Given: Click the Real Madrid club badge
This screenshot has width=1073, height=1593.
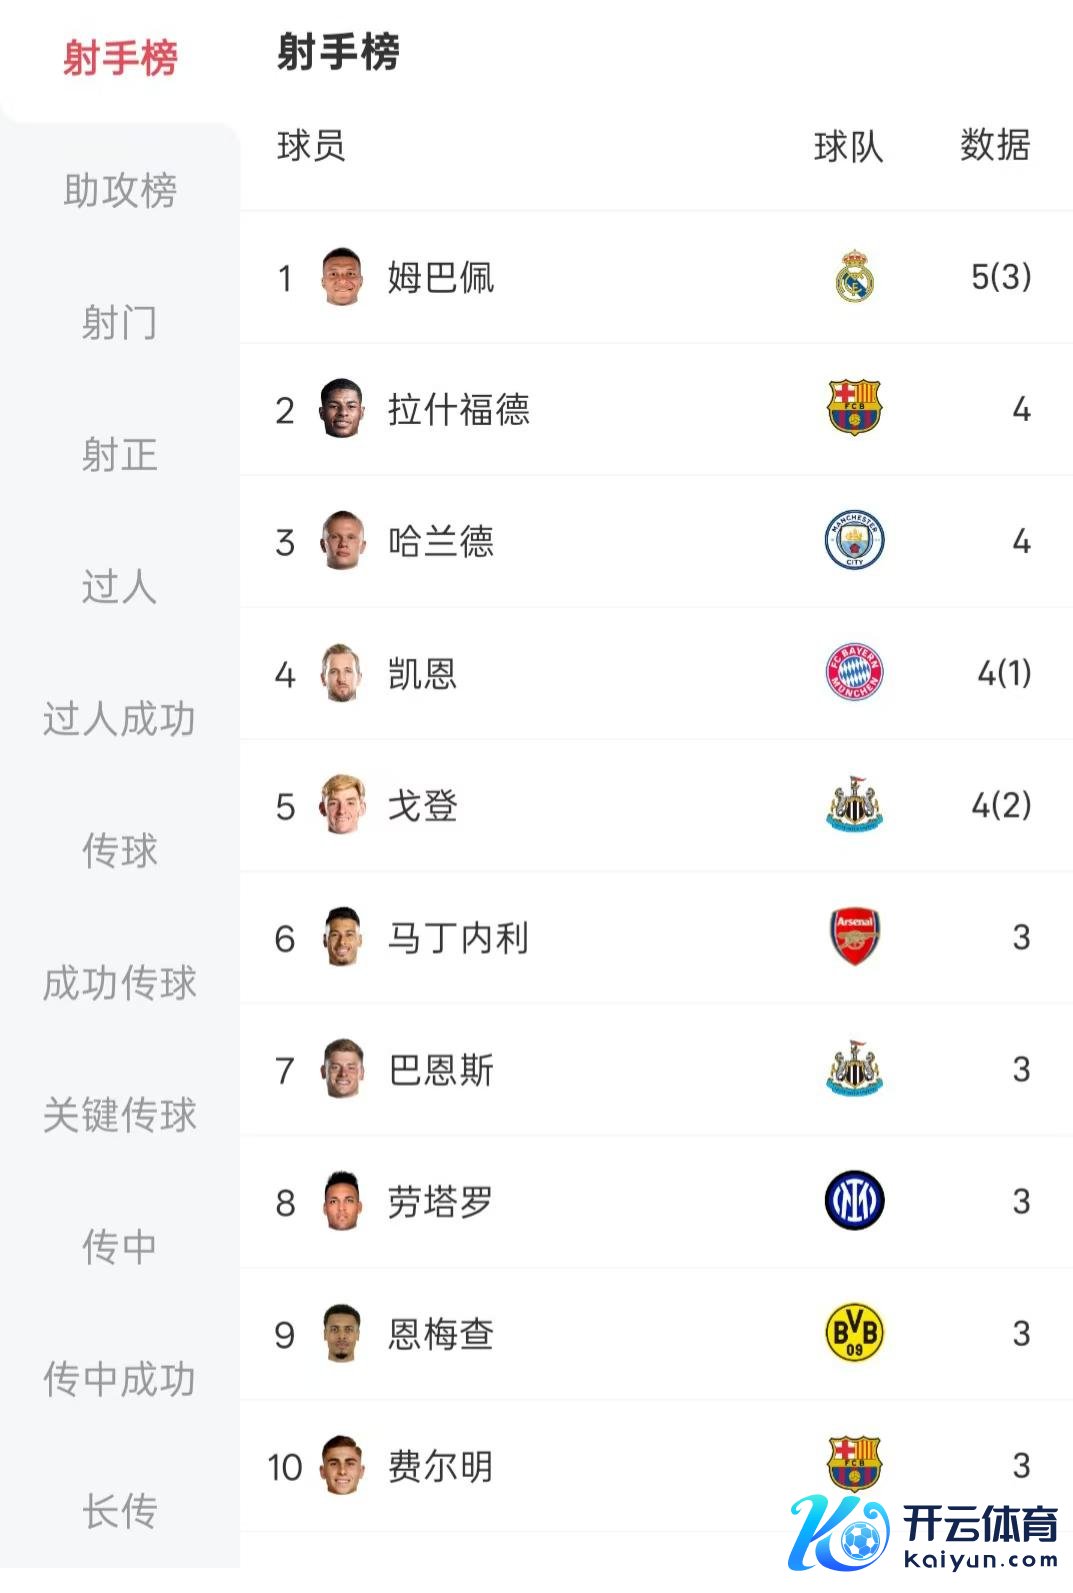Looking at the screenshot, I should (854, 277).
